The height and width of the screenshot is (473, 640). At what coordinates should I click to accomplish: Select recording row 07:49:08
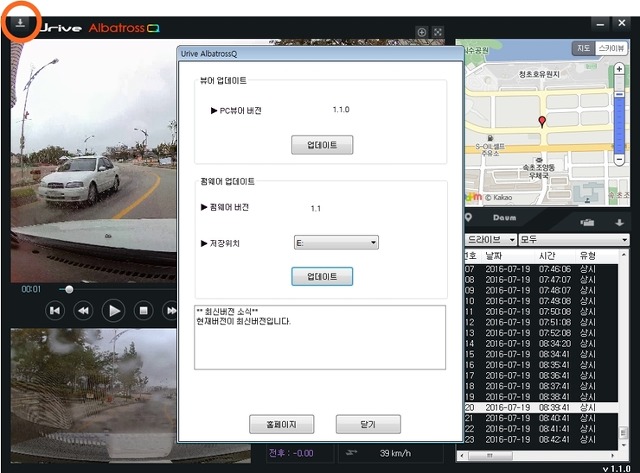(x=541, y=301)
